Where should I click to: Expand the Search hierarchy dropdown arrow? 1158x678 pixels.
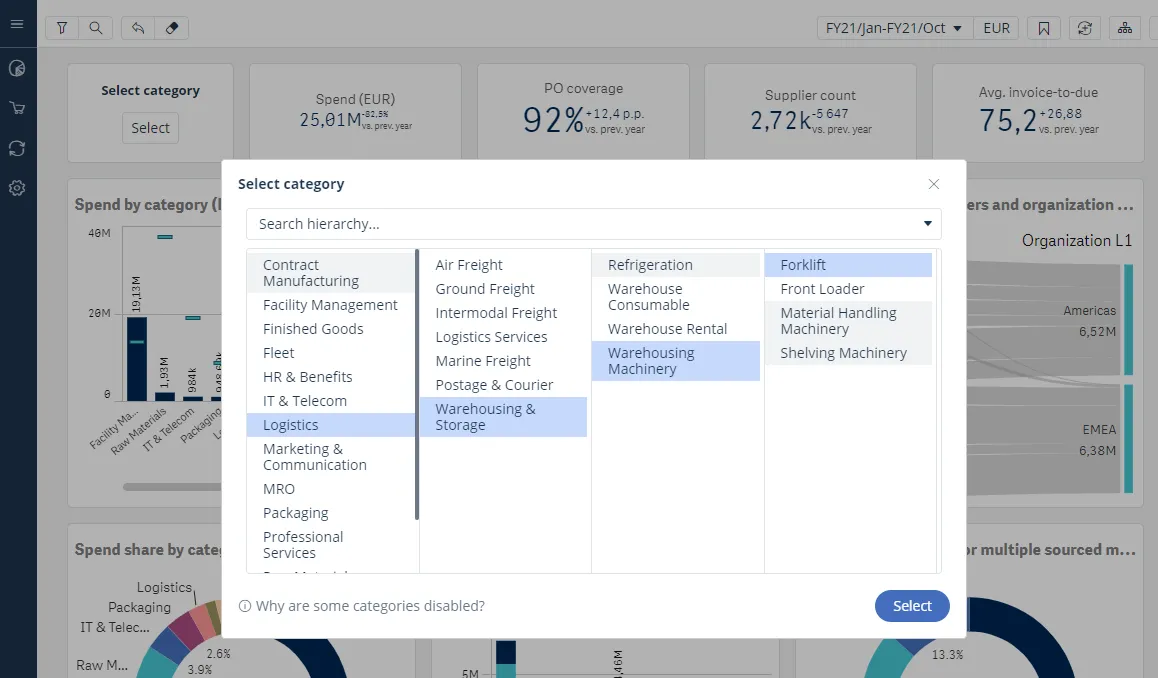[927, 224]
